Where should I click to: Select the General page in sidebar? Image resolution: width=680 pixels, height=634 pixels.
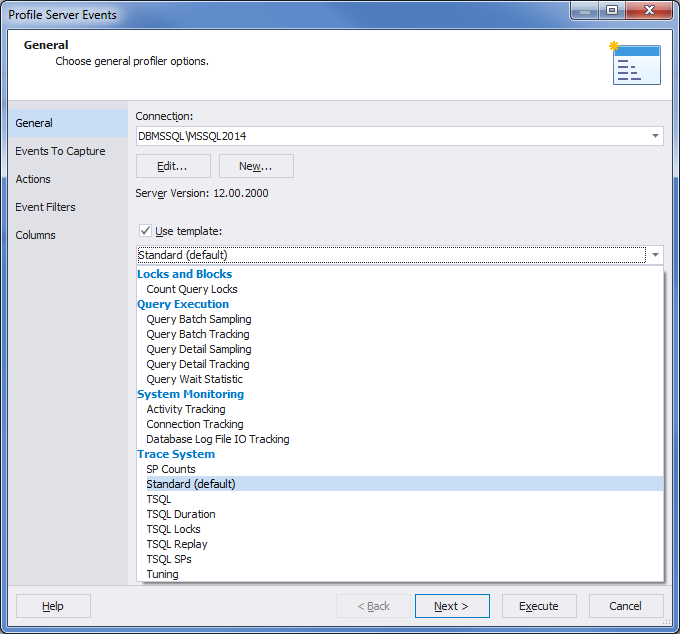coord(68,123)
